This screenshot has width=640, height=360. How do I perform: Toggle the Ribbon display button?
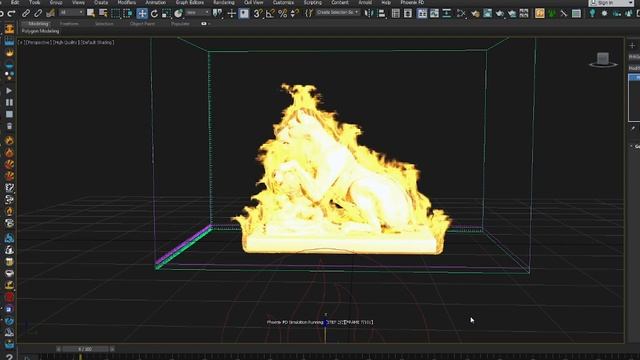[422, 13]
